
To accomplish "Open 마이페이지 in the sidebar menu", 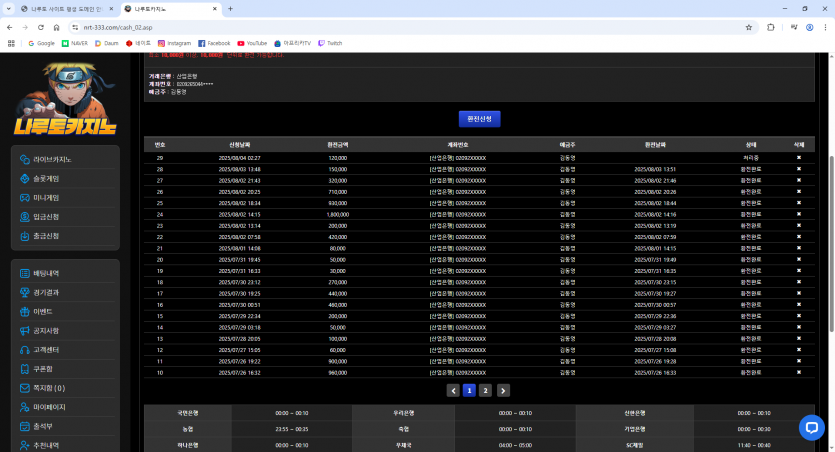I will pos(49,407).
